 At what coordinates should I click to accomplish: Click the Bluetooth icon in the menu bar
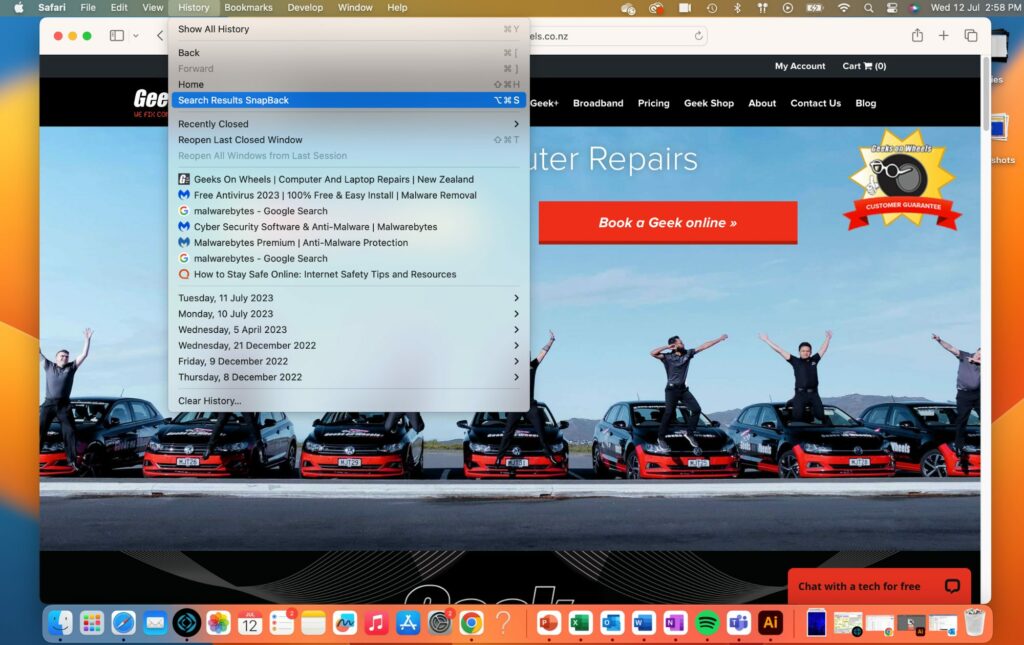click(735, 7)
